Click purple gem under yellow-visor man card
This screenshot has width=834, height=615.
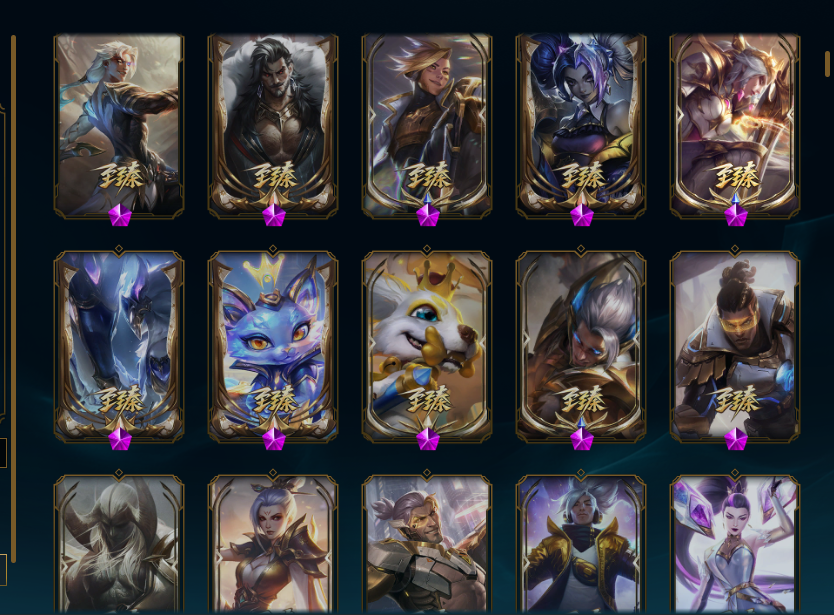(736, 439)
